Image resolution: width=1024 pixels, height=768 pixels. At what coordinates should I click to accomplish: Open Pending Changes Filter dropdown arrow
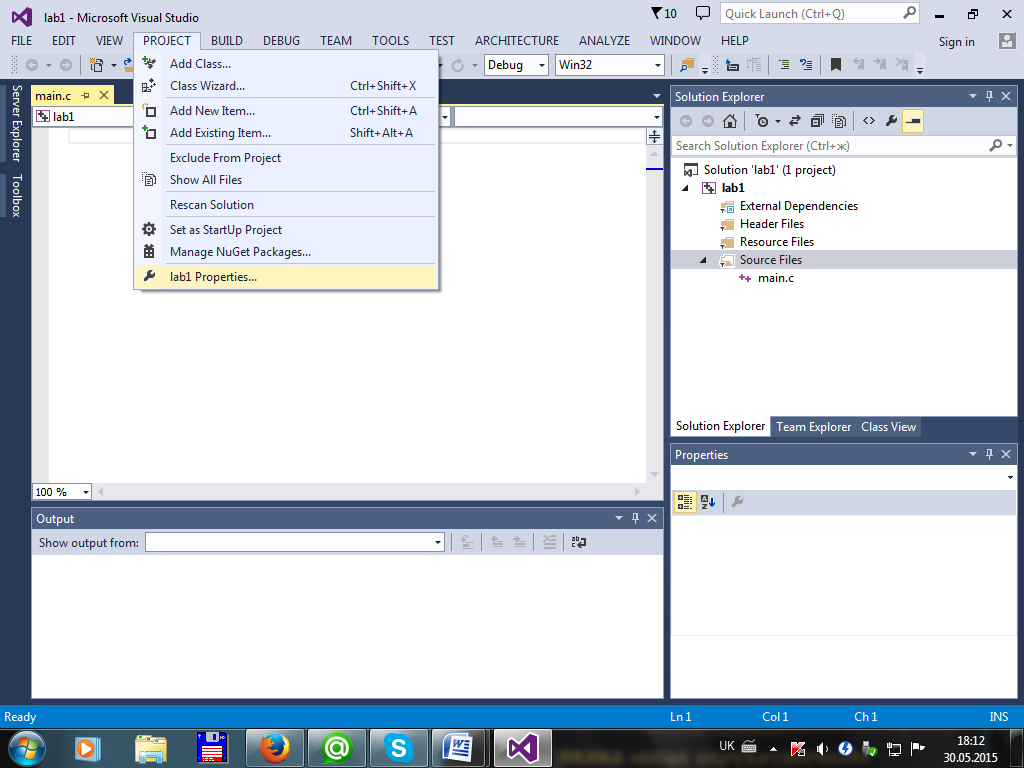[x=777, y=121]
